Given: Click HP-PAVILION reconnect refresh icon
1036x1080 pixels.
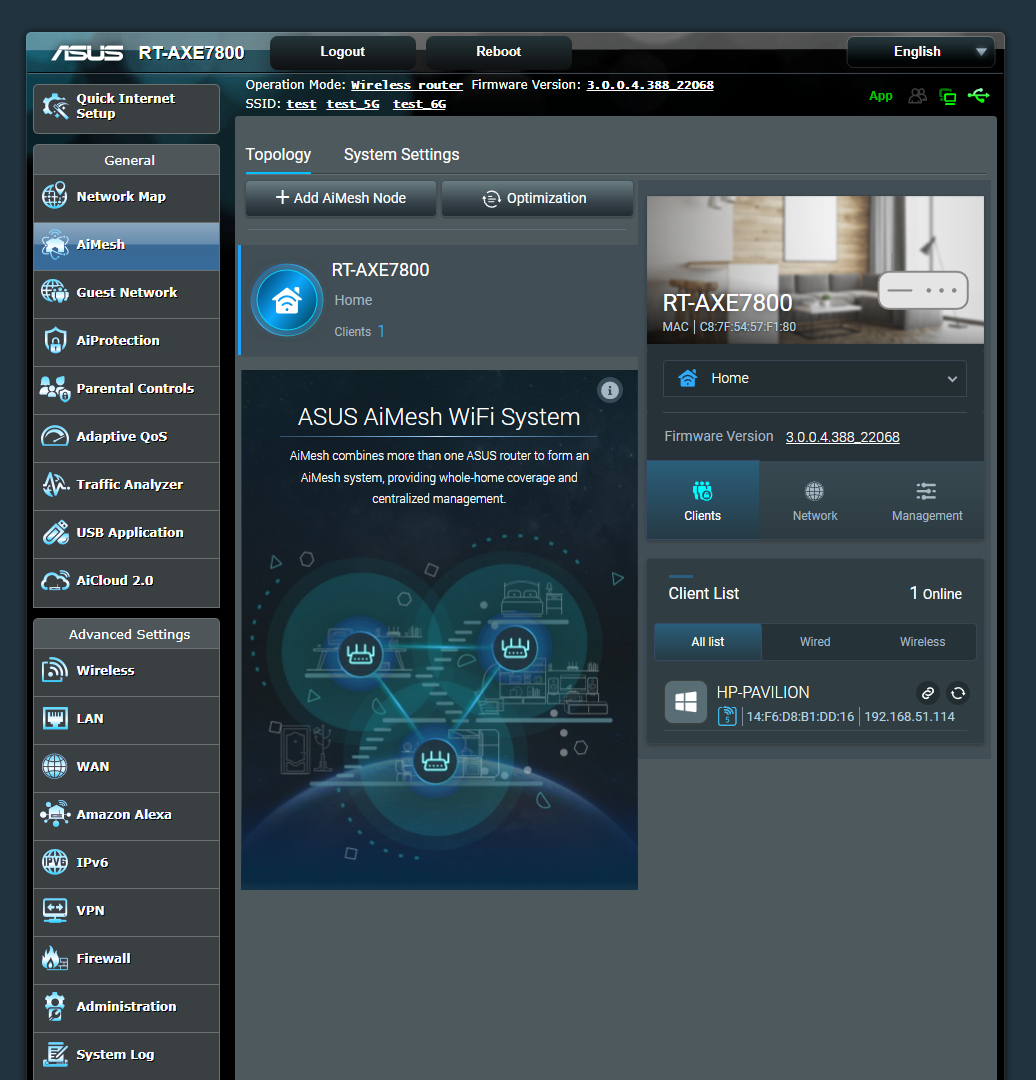Looking at the screenshot, I should [957, 693].
